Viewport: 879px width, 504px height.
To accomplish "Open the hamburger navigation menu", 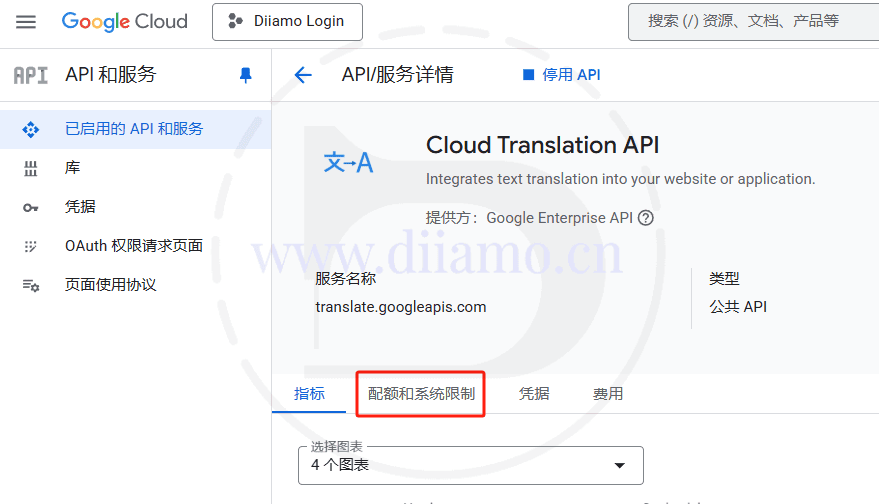I will click(26, 21).
